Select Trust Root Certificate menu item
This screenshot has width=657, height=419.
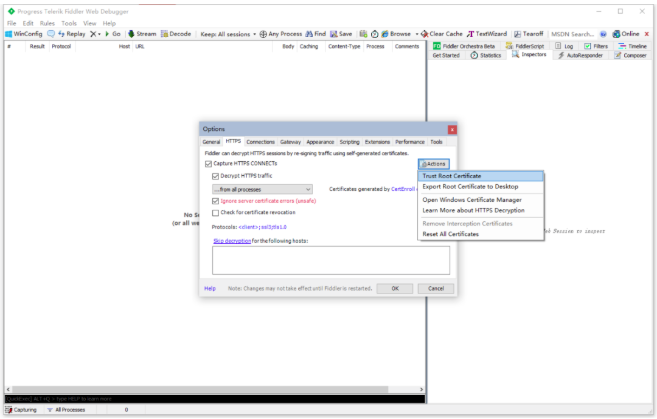(481, 176)
